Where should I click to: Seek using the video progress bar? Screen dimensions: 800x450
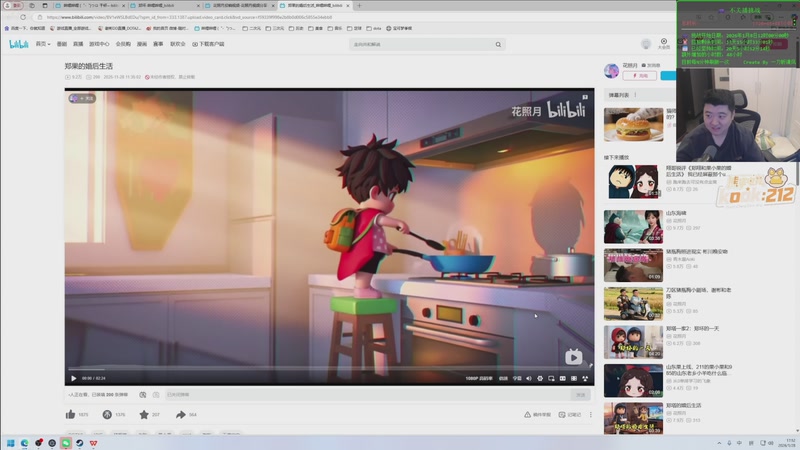pos(329,369)
